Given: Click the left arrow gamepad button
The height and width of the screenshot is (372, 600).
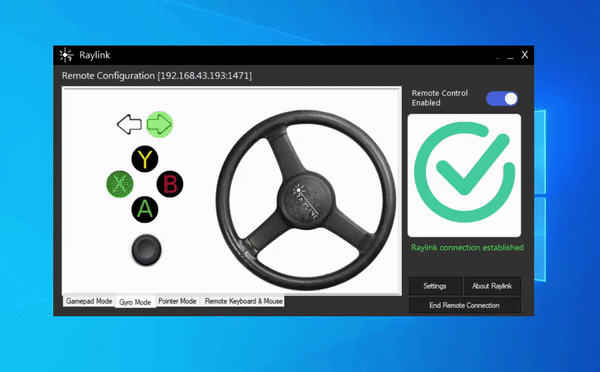Looking at the screenshot, I should (x=129, y=124).
